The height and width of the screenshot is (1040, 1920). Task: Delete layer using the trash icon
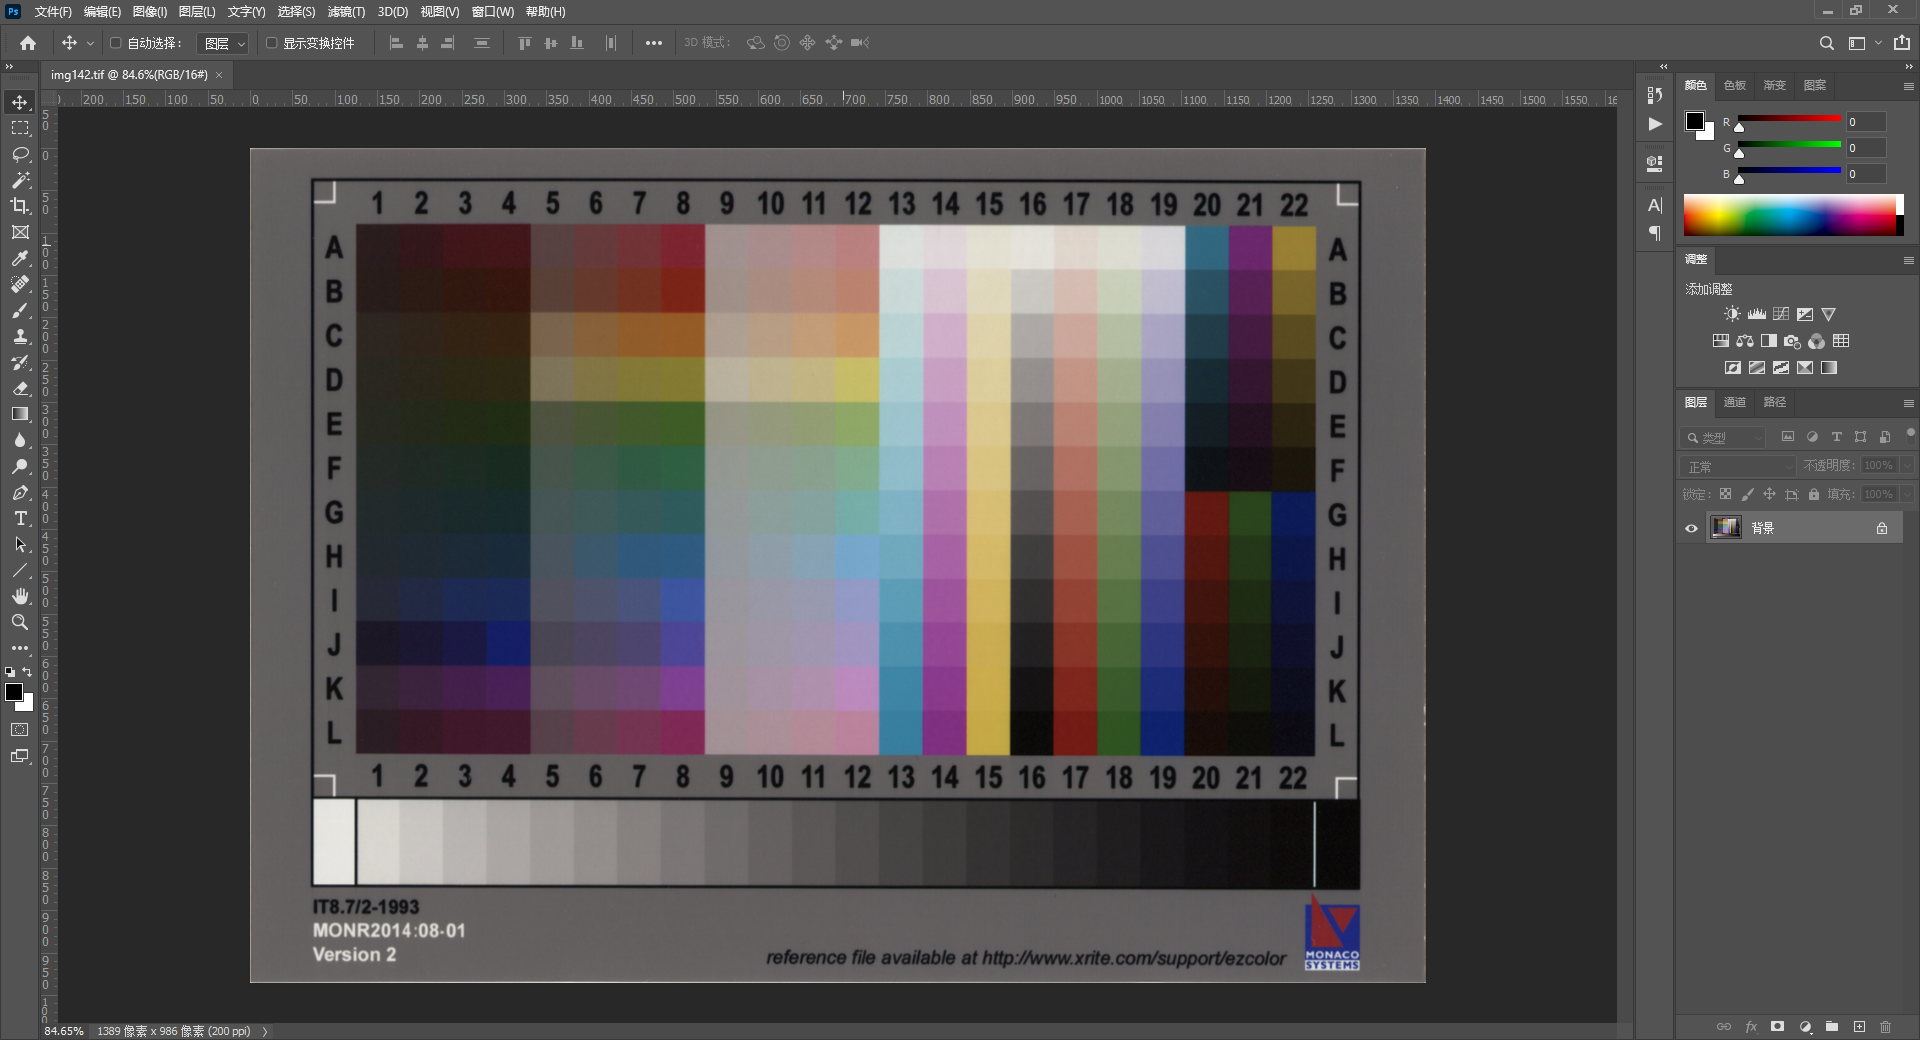(x=1885, y=1027)
